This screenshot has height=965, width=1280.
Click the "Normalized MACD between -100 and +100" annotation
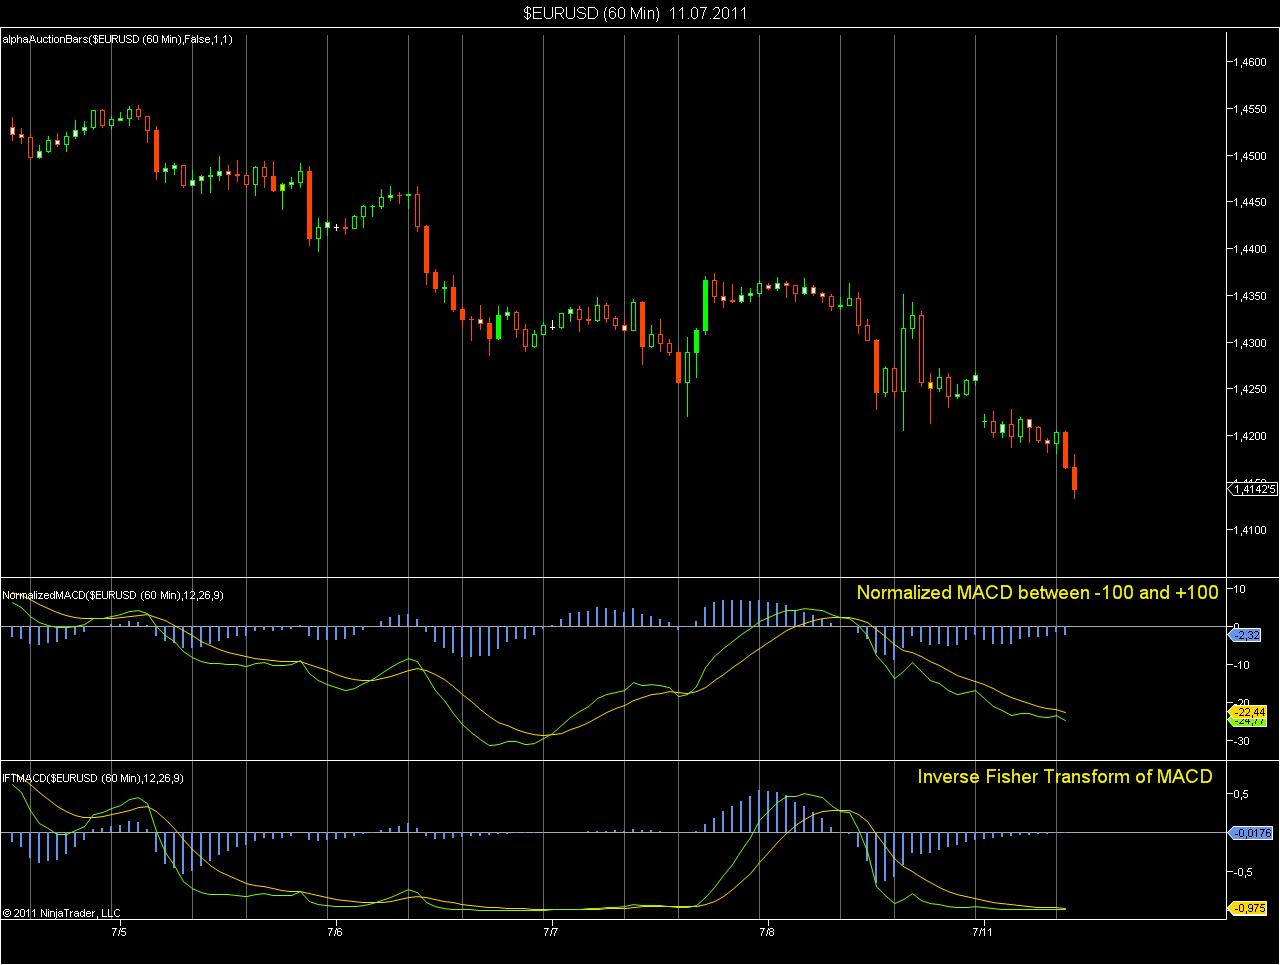1037,592
